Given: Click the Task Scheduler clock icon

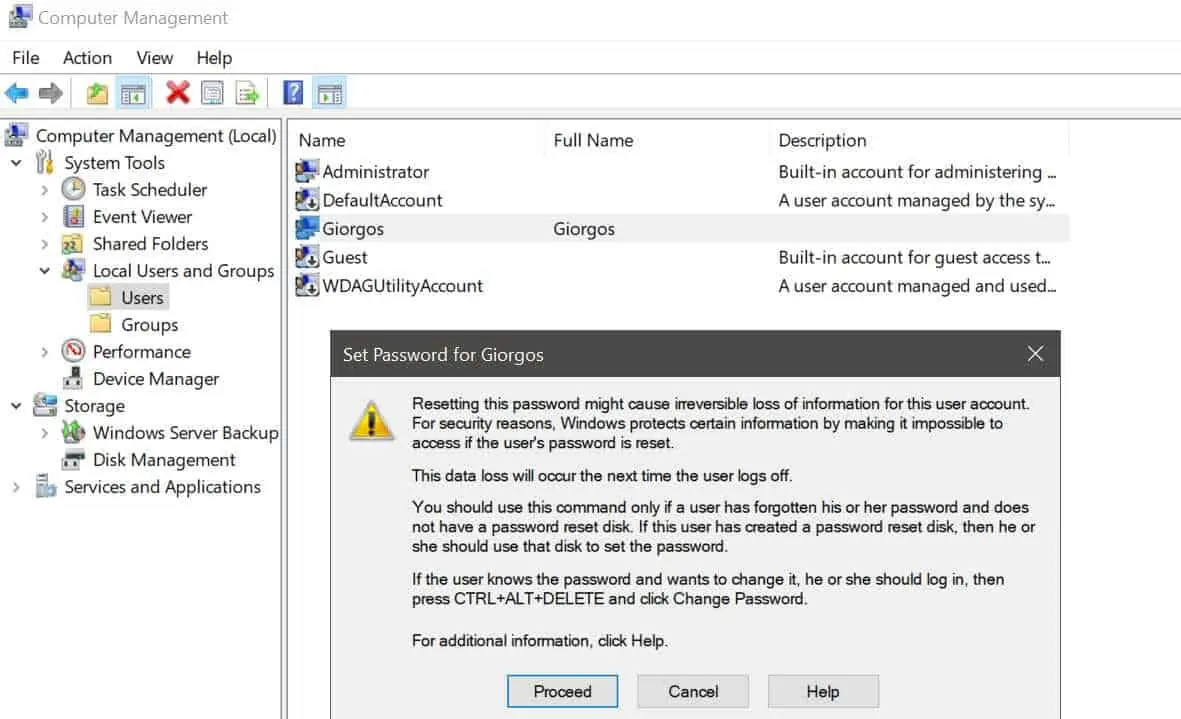Looking at the screenshot, I should [x=73, y=189].
